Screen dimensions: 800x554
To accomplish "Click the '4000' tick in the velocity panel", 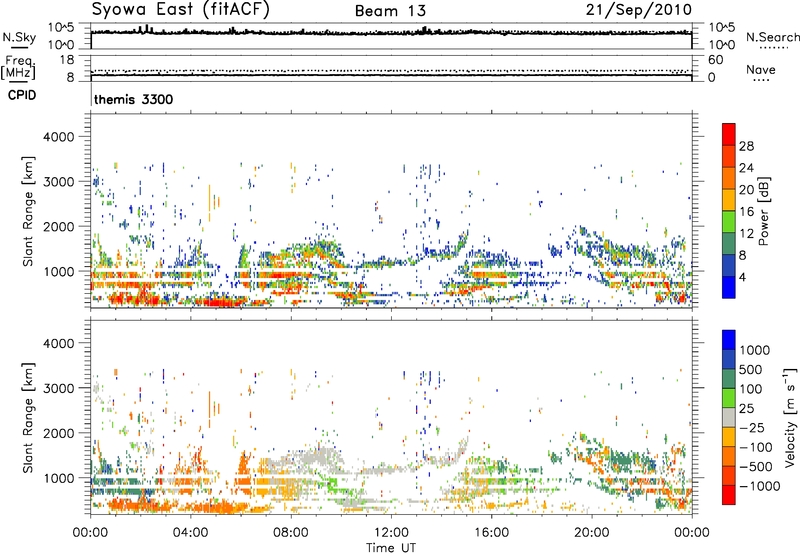I will 59,343.
